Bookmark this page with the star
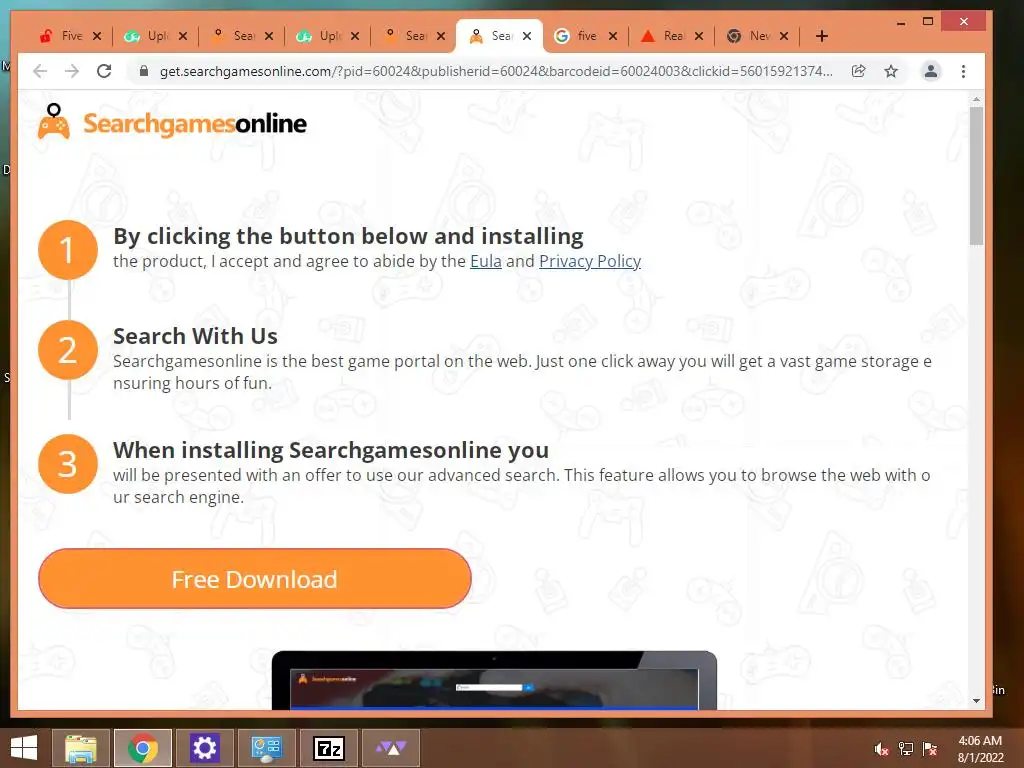Viewport: 1024px width, 768px height. click(x=891, y=71)
